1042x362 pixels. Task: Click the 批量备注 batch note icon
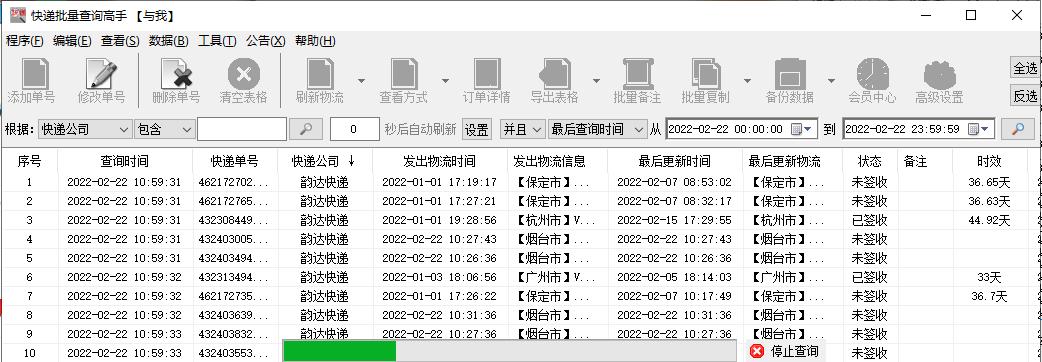(637, 74)
